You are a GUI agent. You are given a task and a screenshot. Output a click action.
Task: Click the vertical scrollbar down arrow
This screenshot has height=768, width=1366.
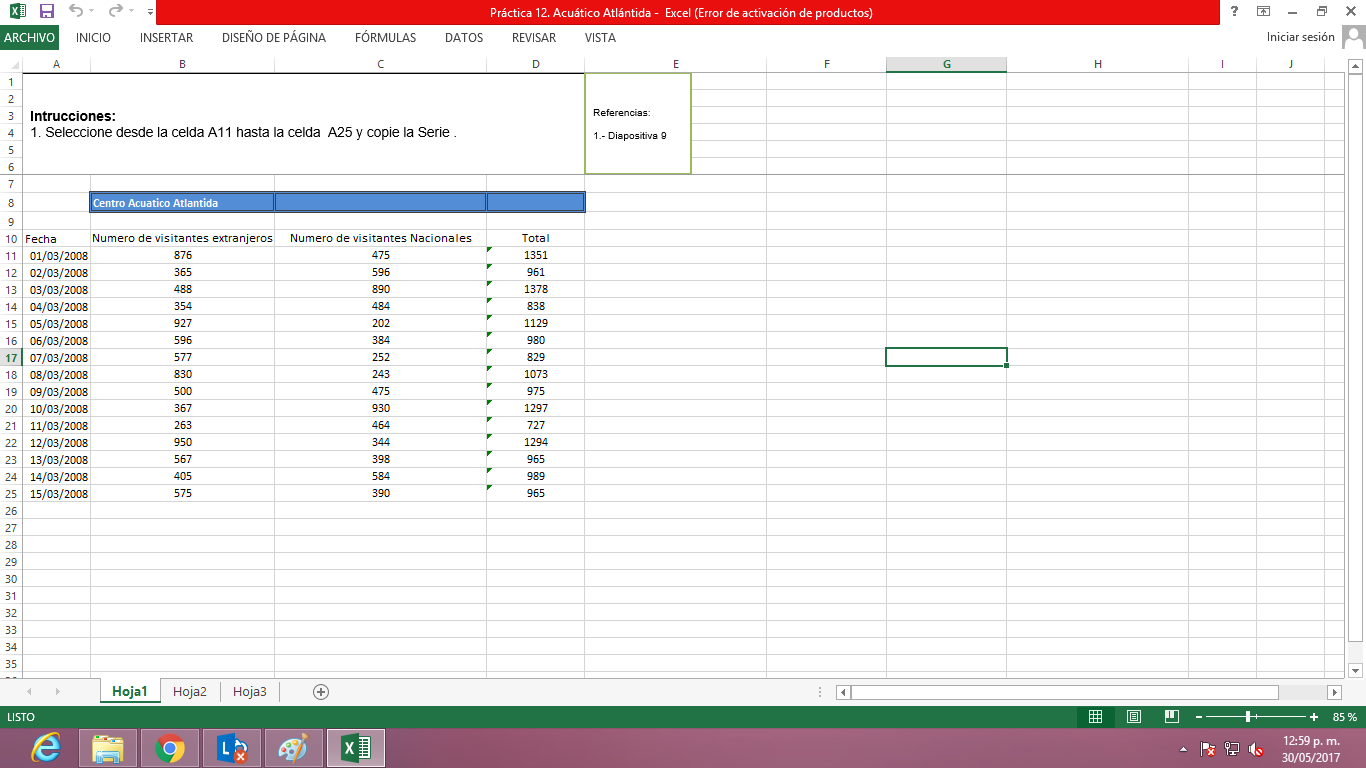tap(1356, 670)
